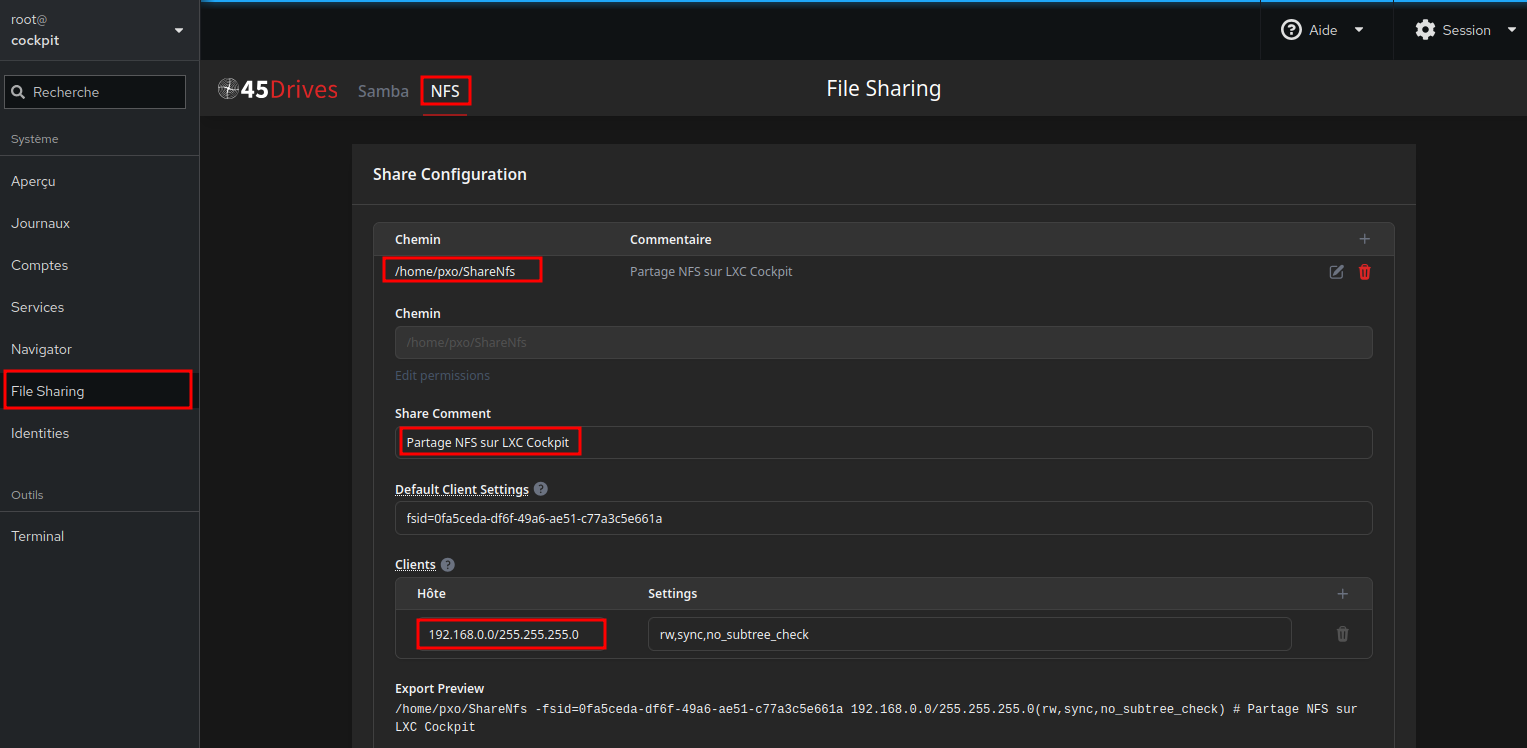Open the Aide help dropdown

tap(1323, 30)
